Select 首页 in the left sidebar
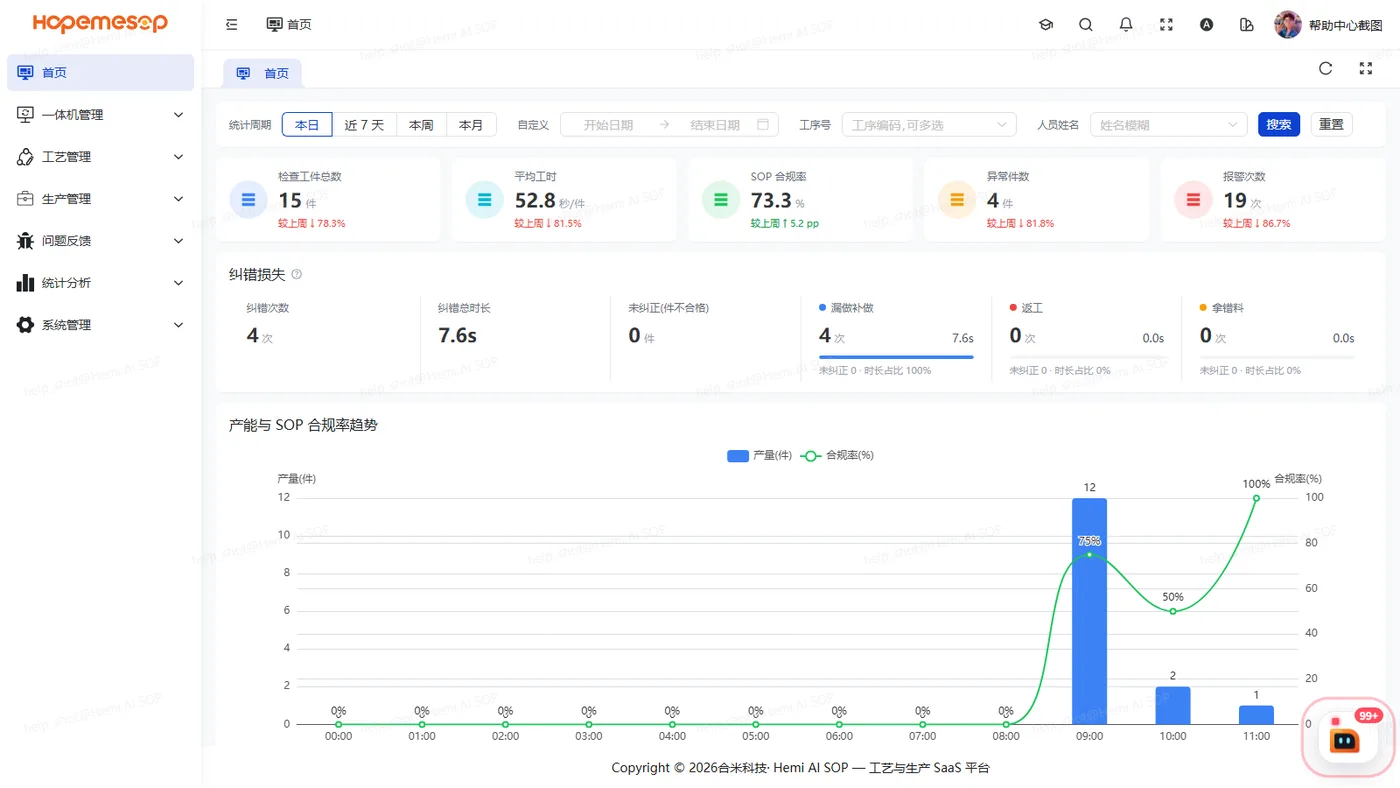The image size is (1400, 788). 100,73
